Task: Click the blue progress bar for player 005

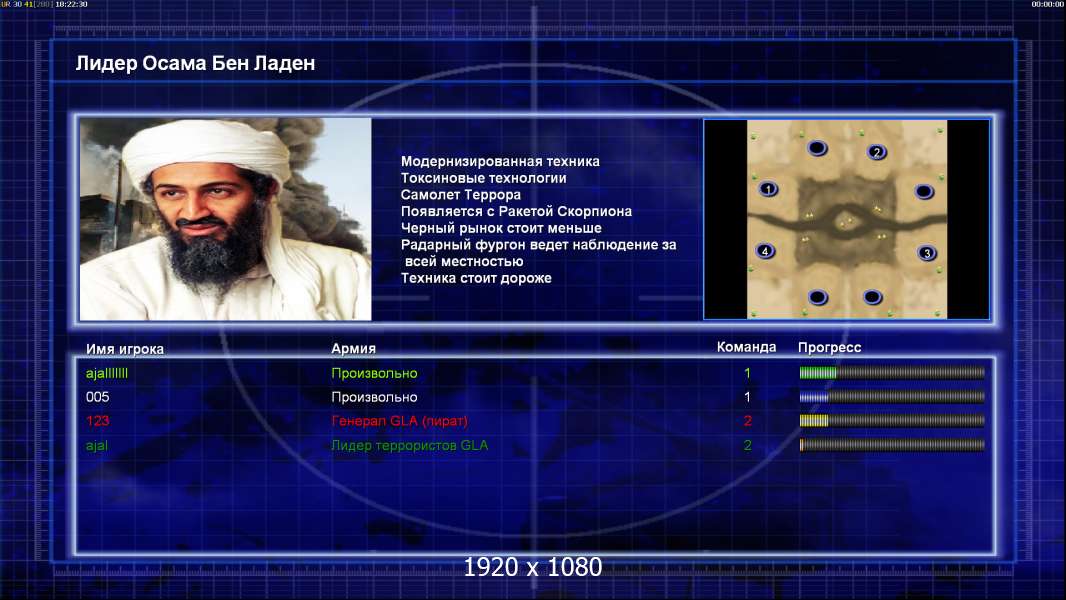Action: (x=891, y=396)
